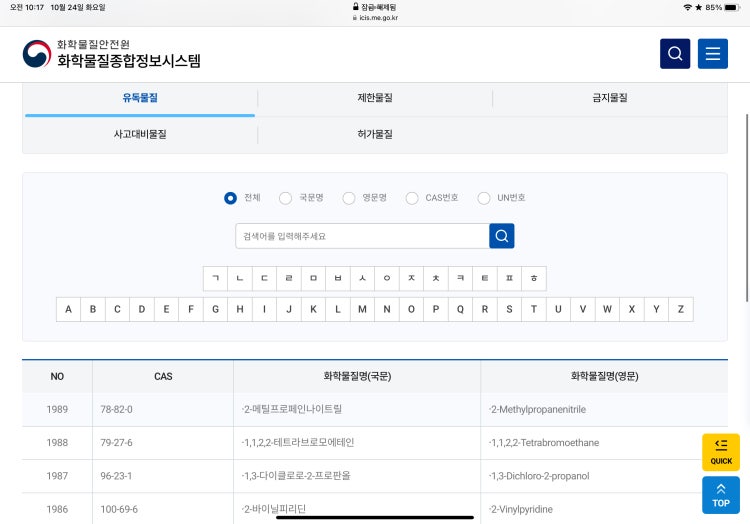Click the 화학물질안전원 logo emblem

[x=37, y=54]
